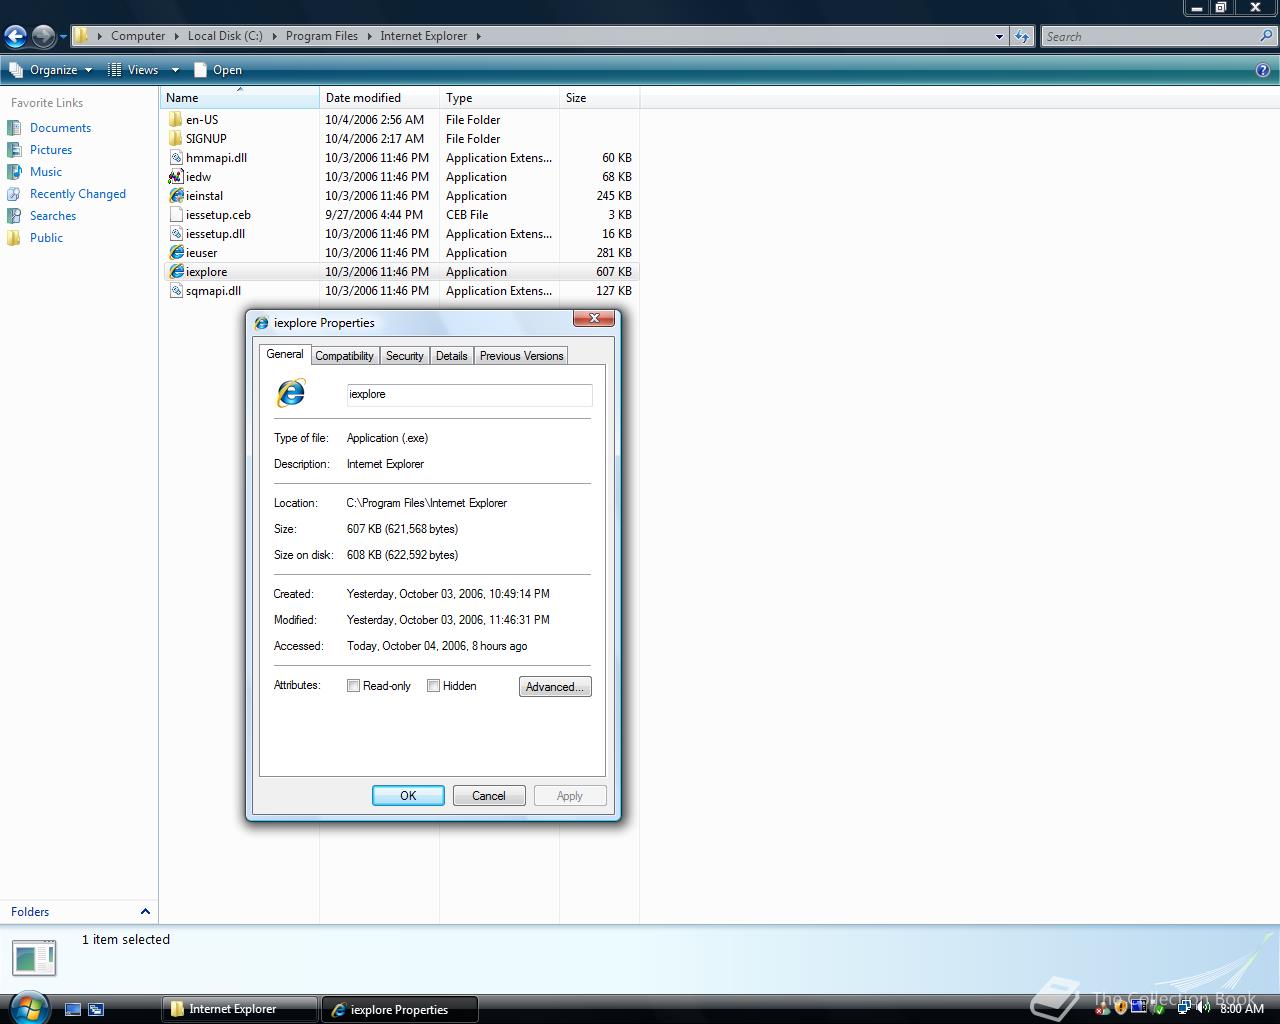Click the taskbar clock showing 8:00 AM
Image resolution: width=1280 pixels, height=1024 pixels.
[x=1242, y=1009]
